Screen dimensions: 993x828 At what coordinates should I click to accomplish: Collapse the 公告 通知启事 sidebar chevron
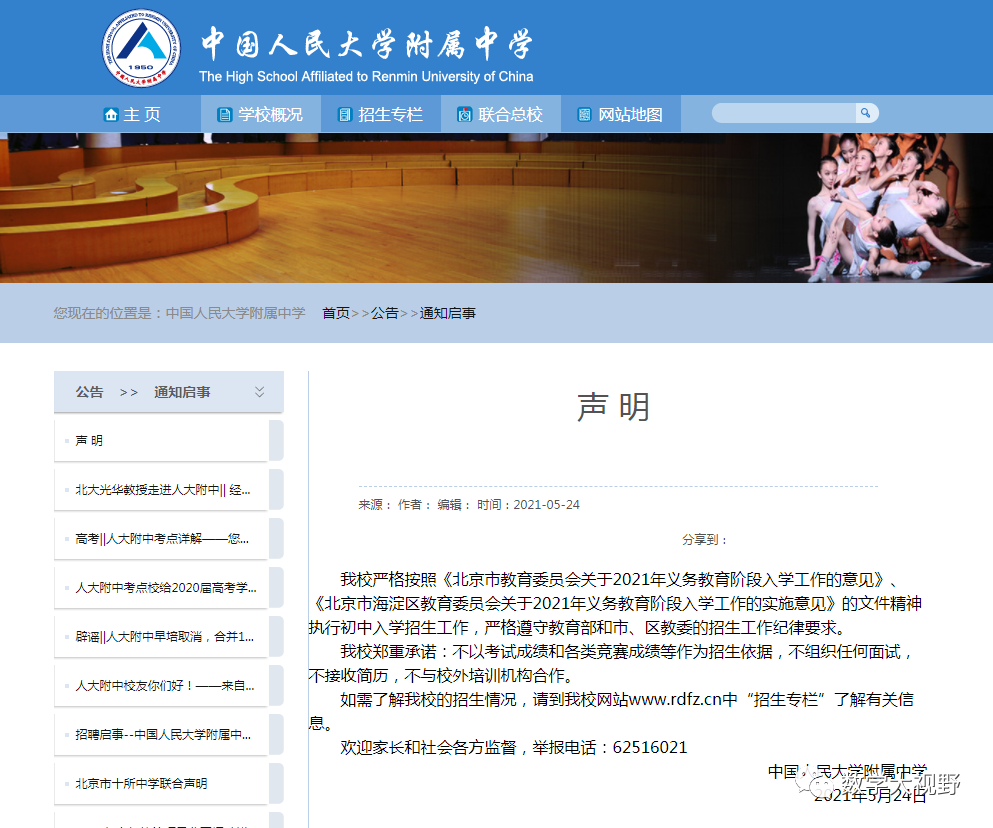pyautogui.click(x=260, y=392)
